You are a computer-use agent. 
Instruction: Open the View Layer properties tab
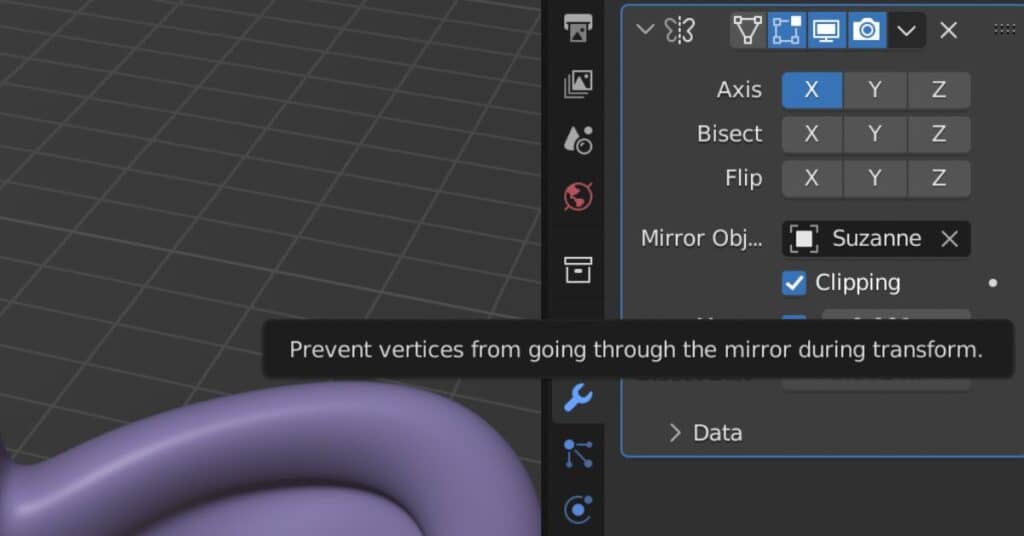coord(578,85)
